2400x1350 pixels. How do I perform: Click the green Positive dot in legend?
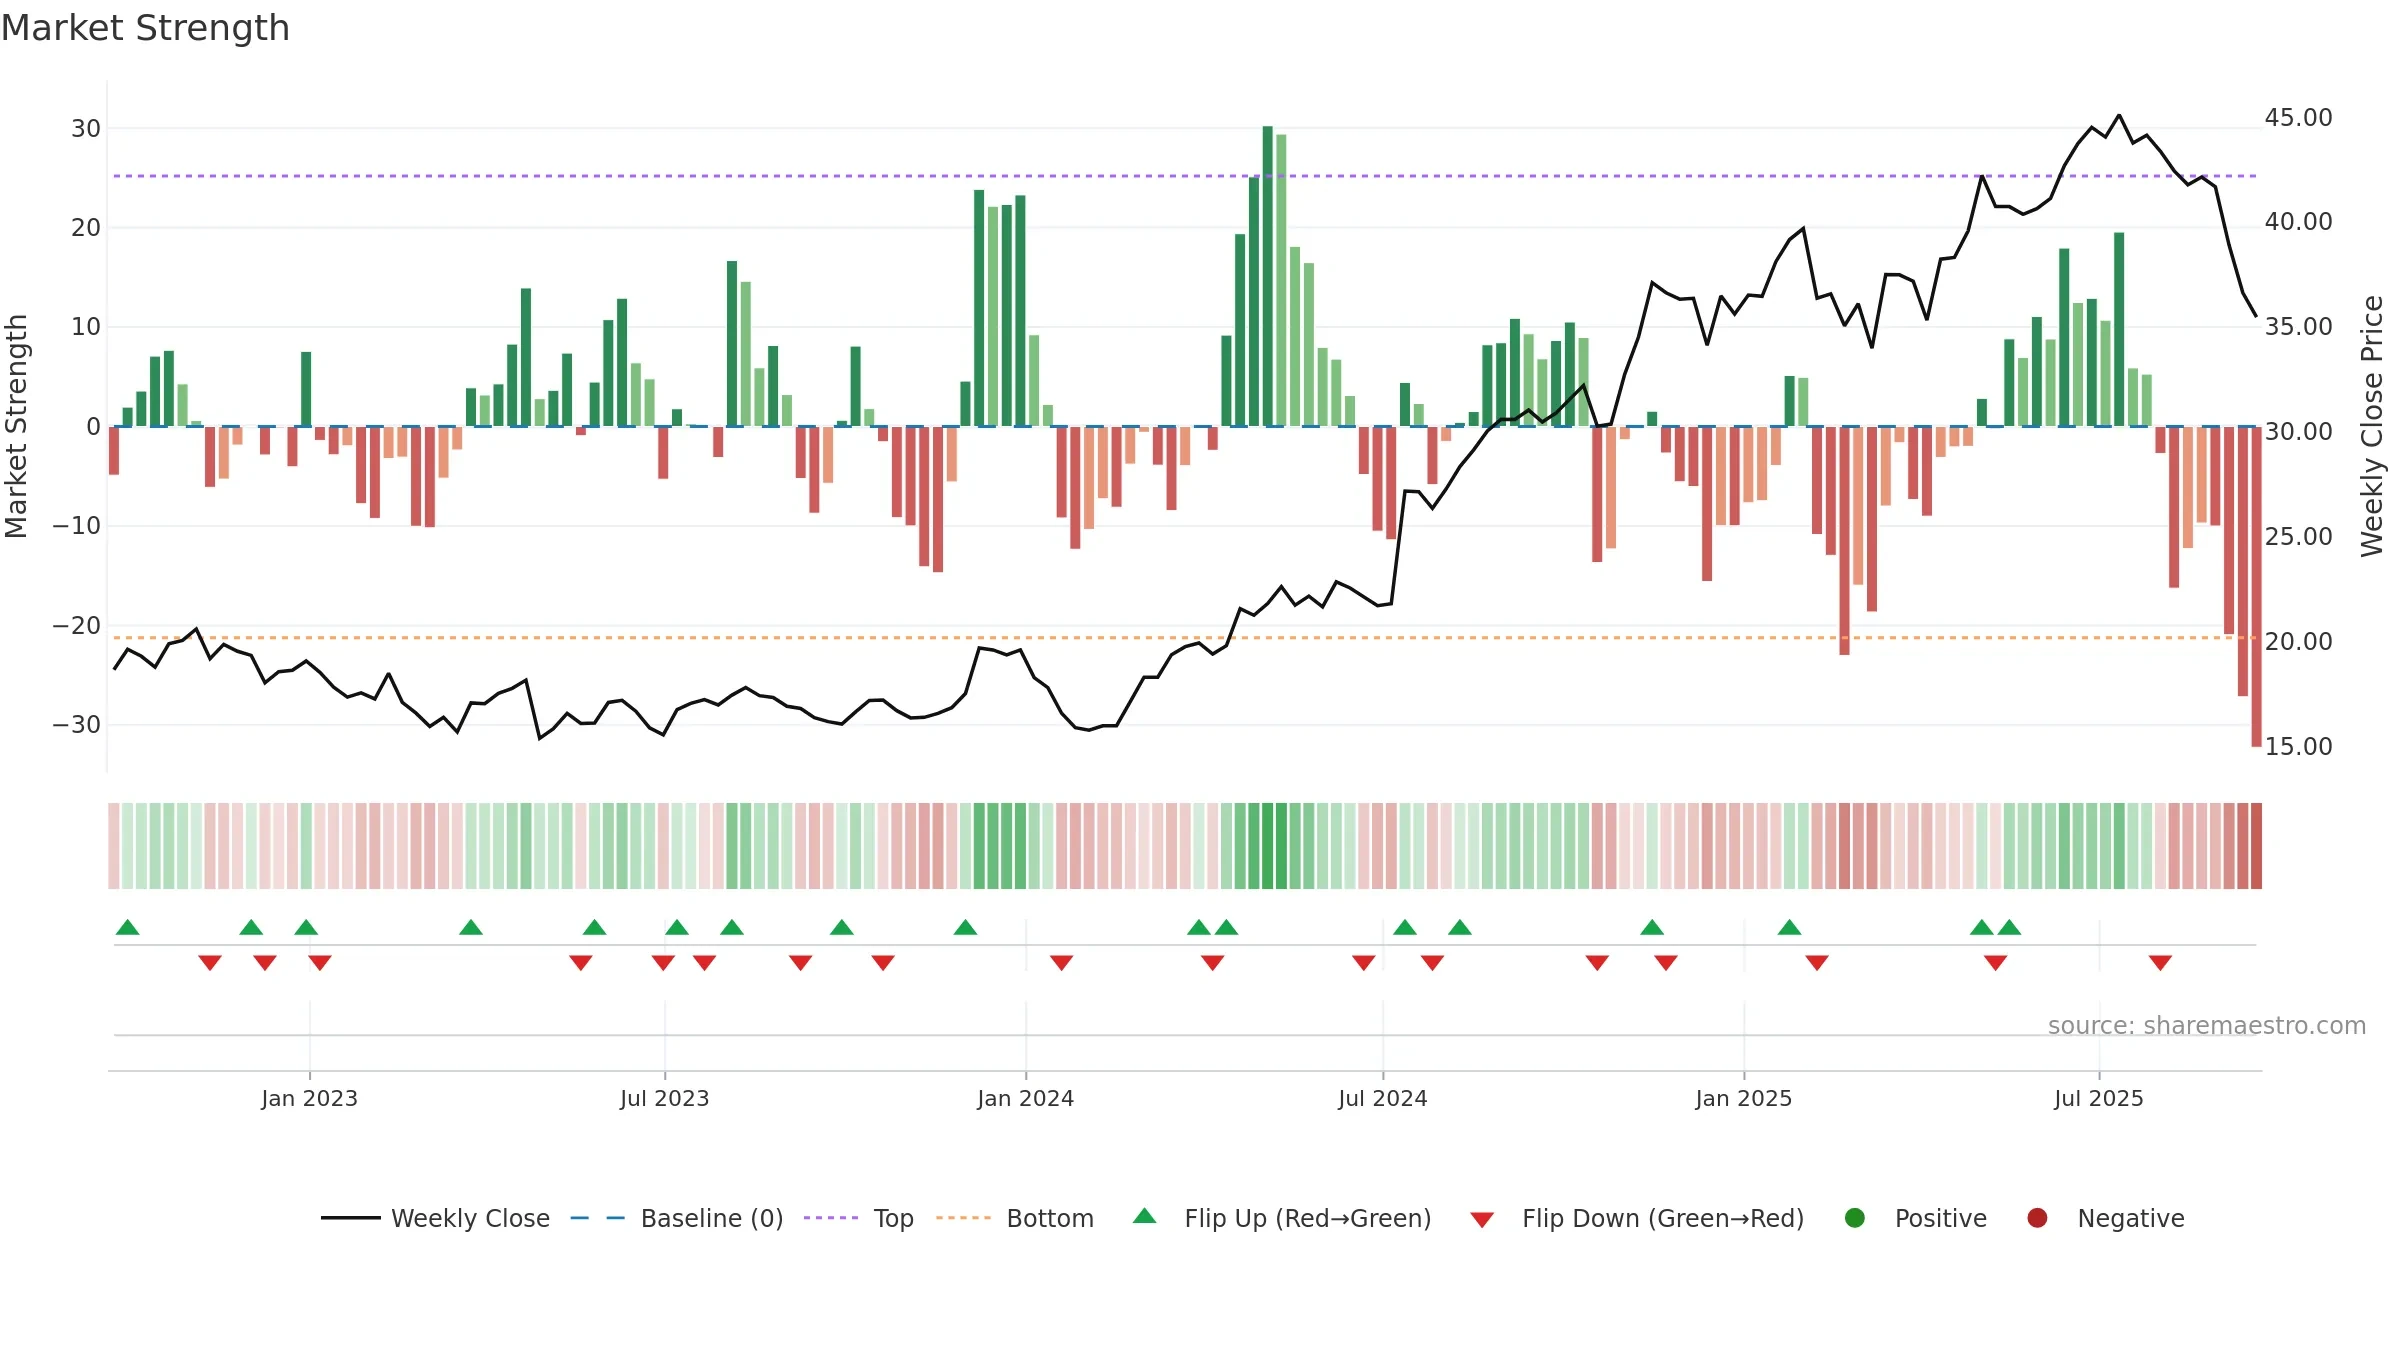click(1854, 1218)
